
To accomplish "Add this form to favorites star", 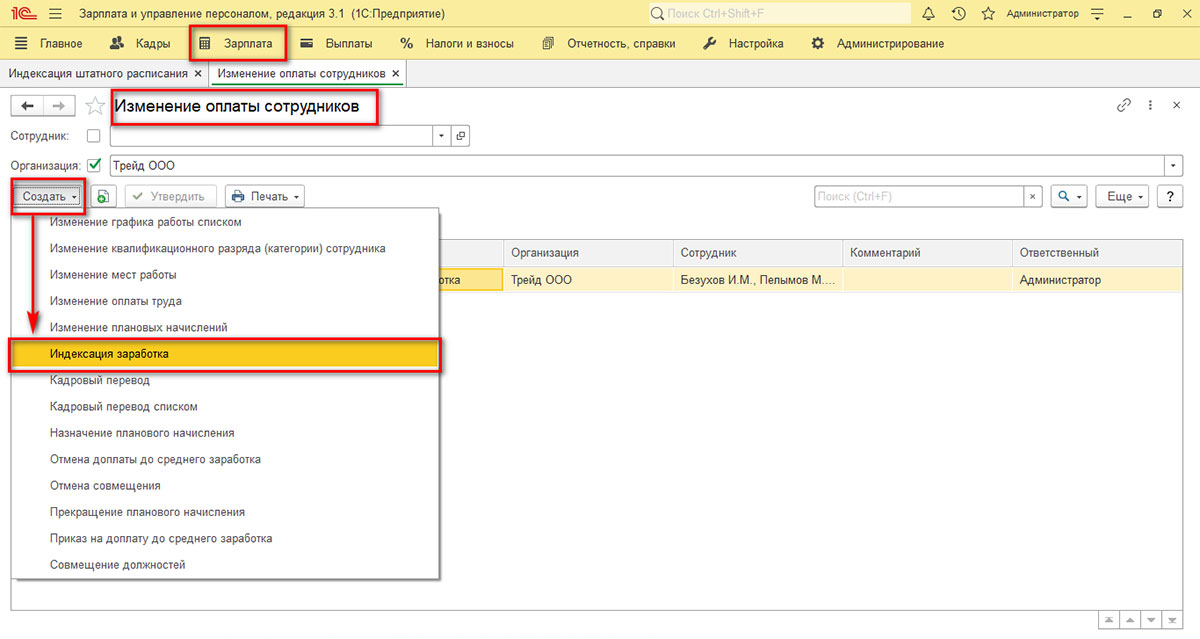I will tap(95, 106).
